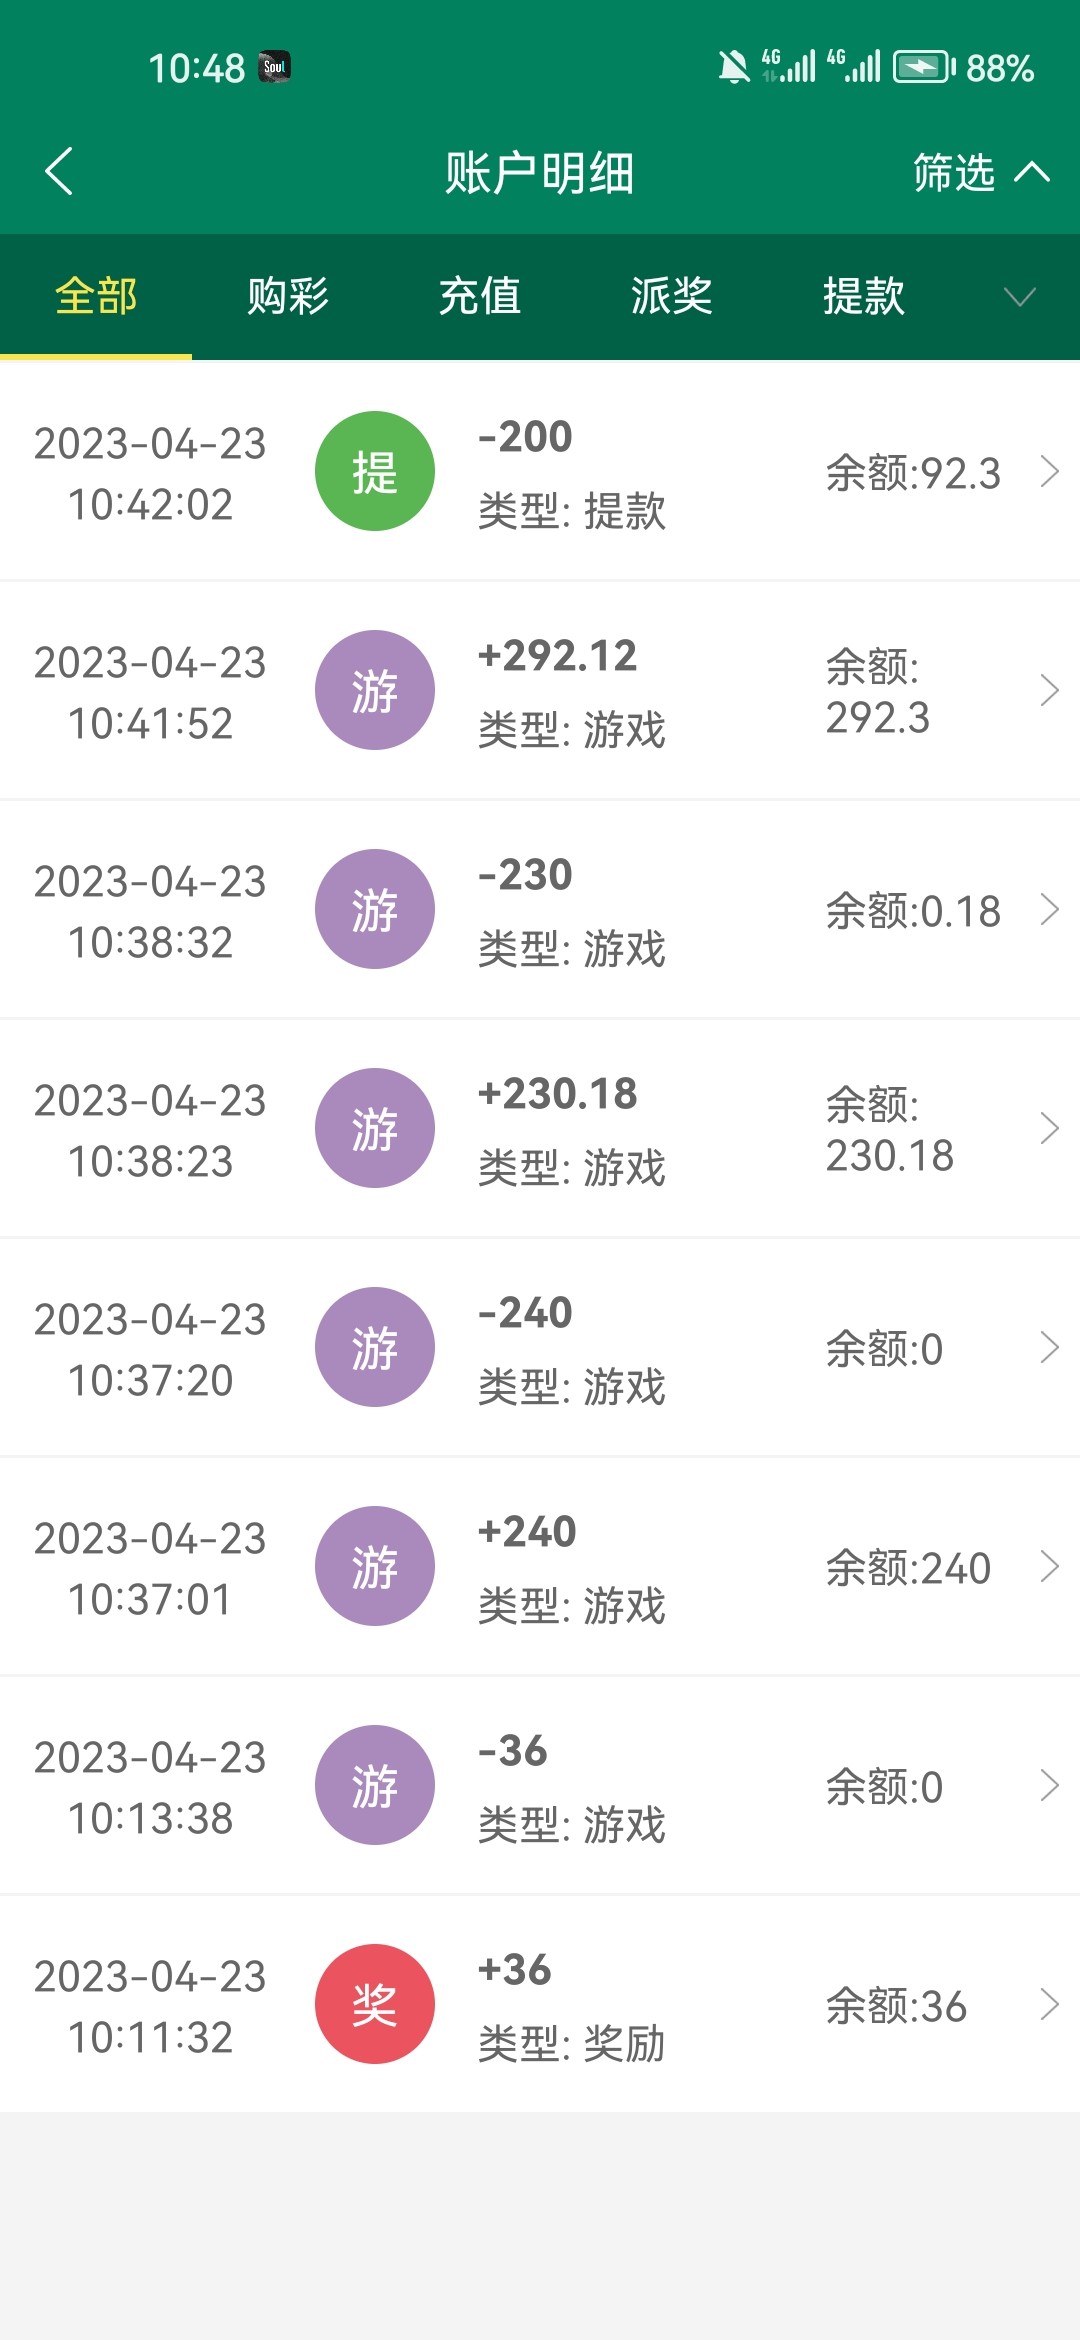Open the 筛选 filter dropdown
Screen dimensions: 1080x2340
tap(980, 173)
